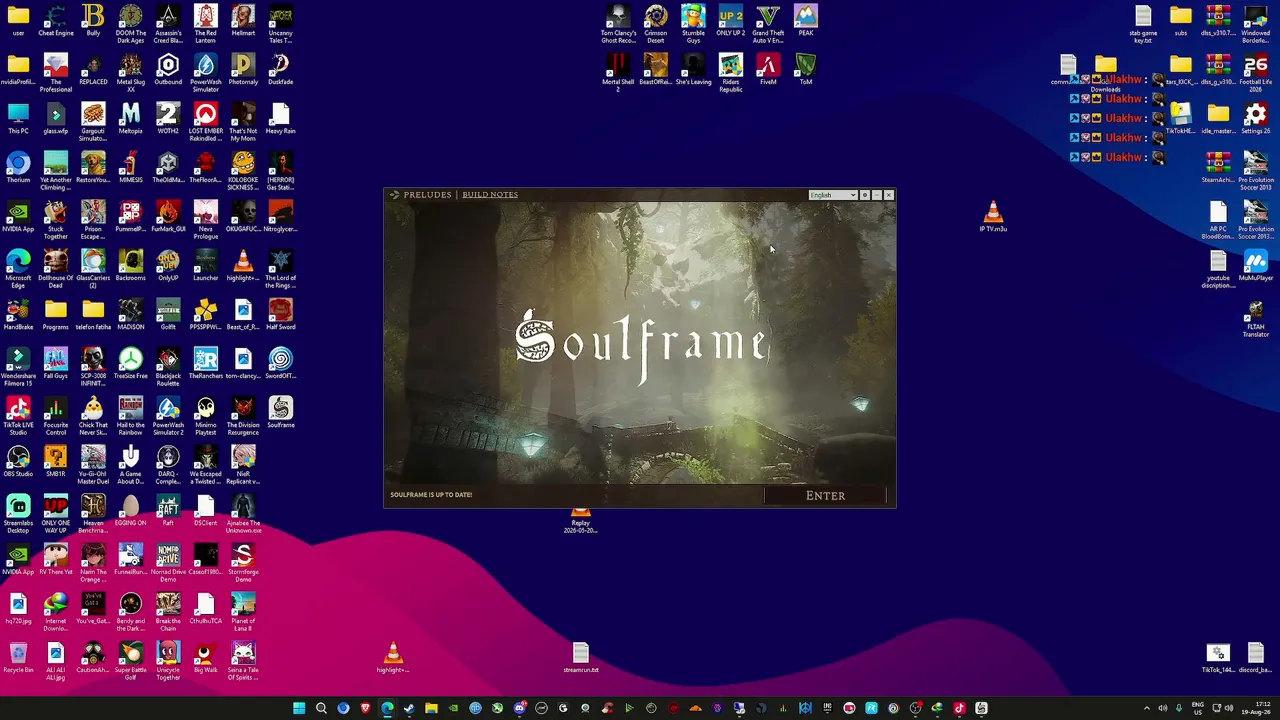1280x720 pixels.
Task: Select the Dollhouse Of Dead shortcut
Action: pyautogui.click(x=56, y=268)
